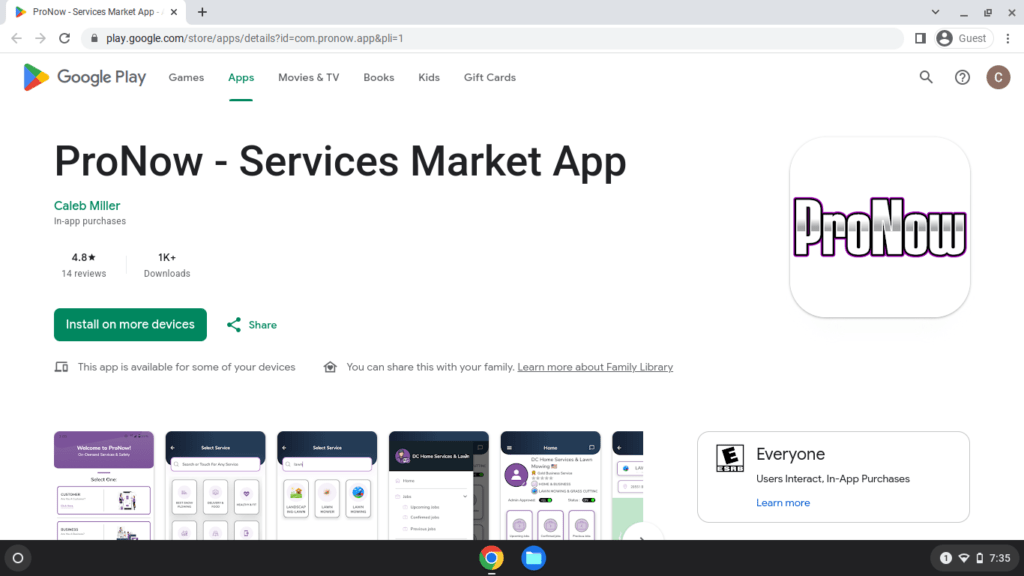Image resolution: width=1024 pixels, height=576 pixels.
Task: Switch to the Kids tab
Action: pos(429,77)
